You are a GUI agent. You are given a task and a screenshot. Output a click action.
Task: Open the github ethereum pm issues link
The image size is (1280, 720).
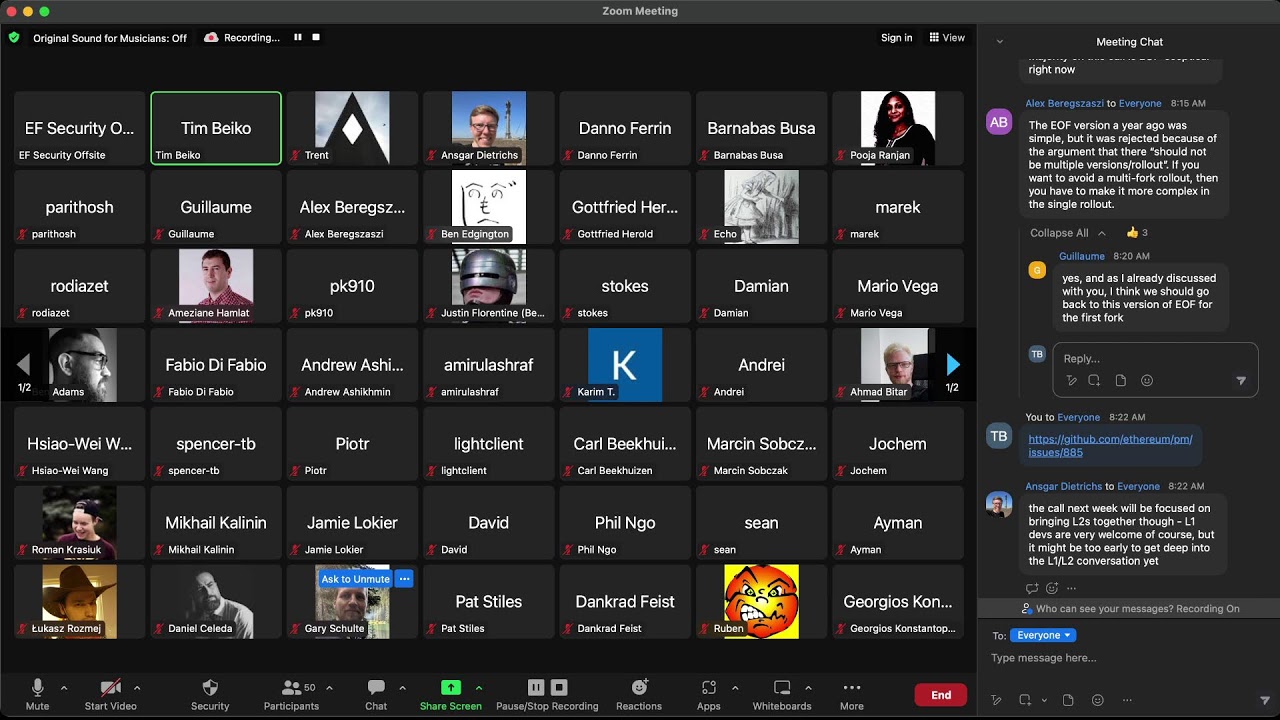(1110, 446)
